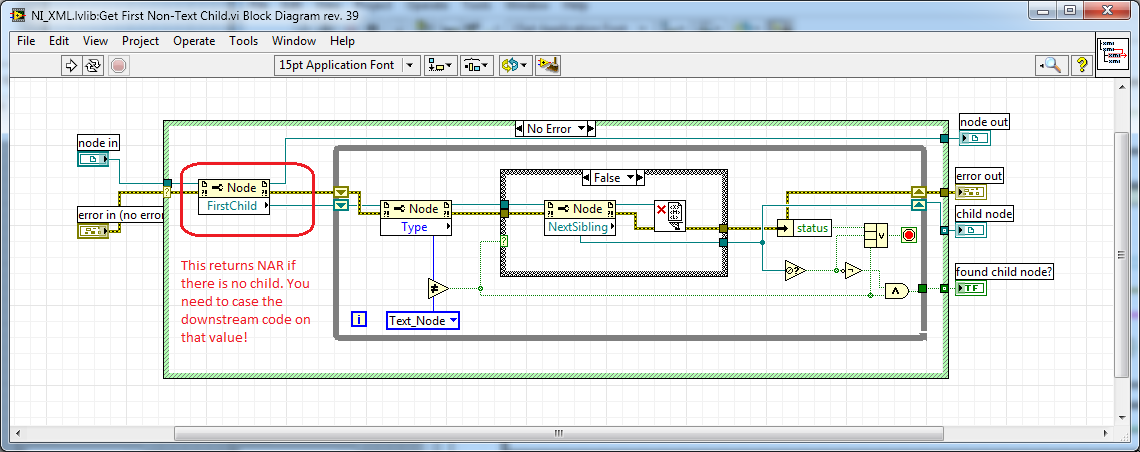Open the Operate menu
Viewport: 1140px width, 452px height.
[194, 41]
